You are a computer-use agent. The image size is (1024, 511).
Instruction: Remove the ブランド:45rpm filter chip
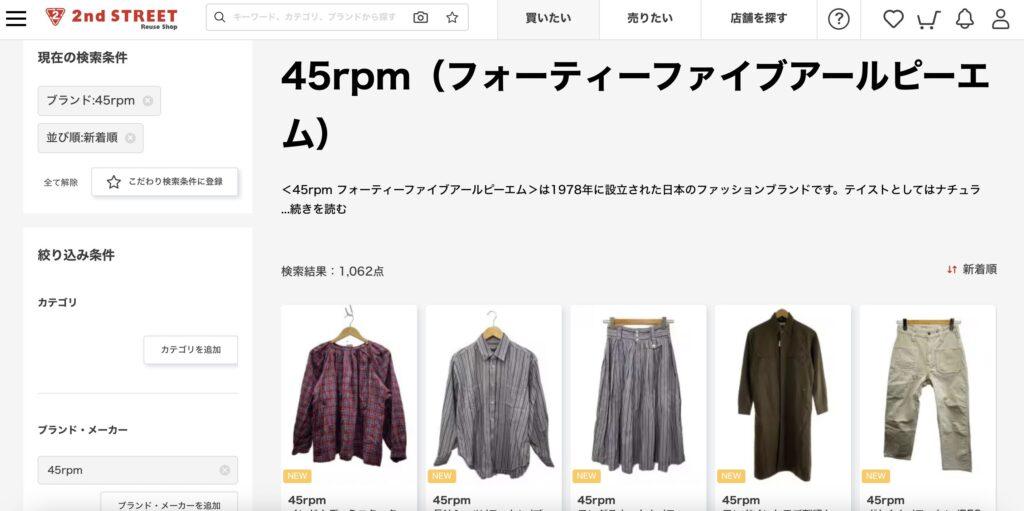[x=148, y=101]
